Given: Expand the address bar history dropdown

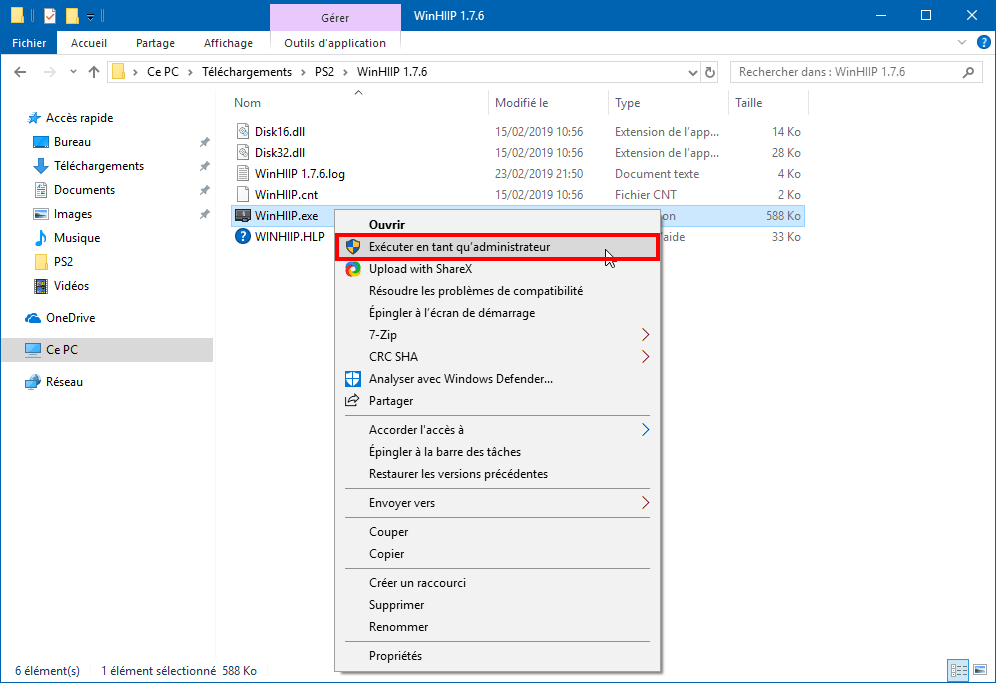Looking at the screenshot, I should click(692, 72).
